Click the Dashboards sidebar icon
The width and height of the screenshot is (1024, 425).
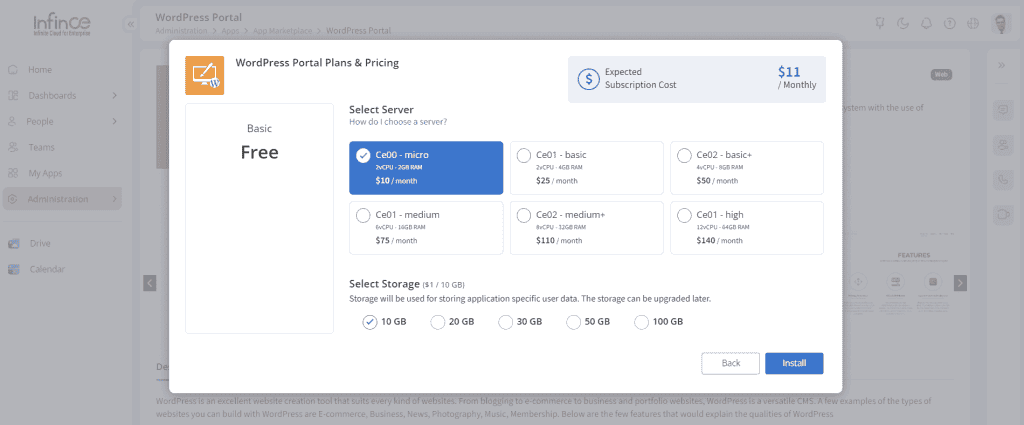[13, 95]
